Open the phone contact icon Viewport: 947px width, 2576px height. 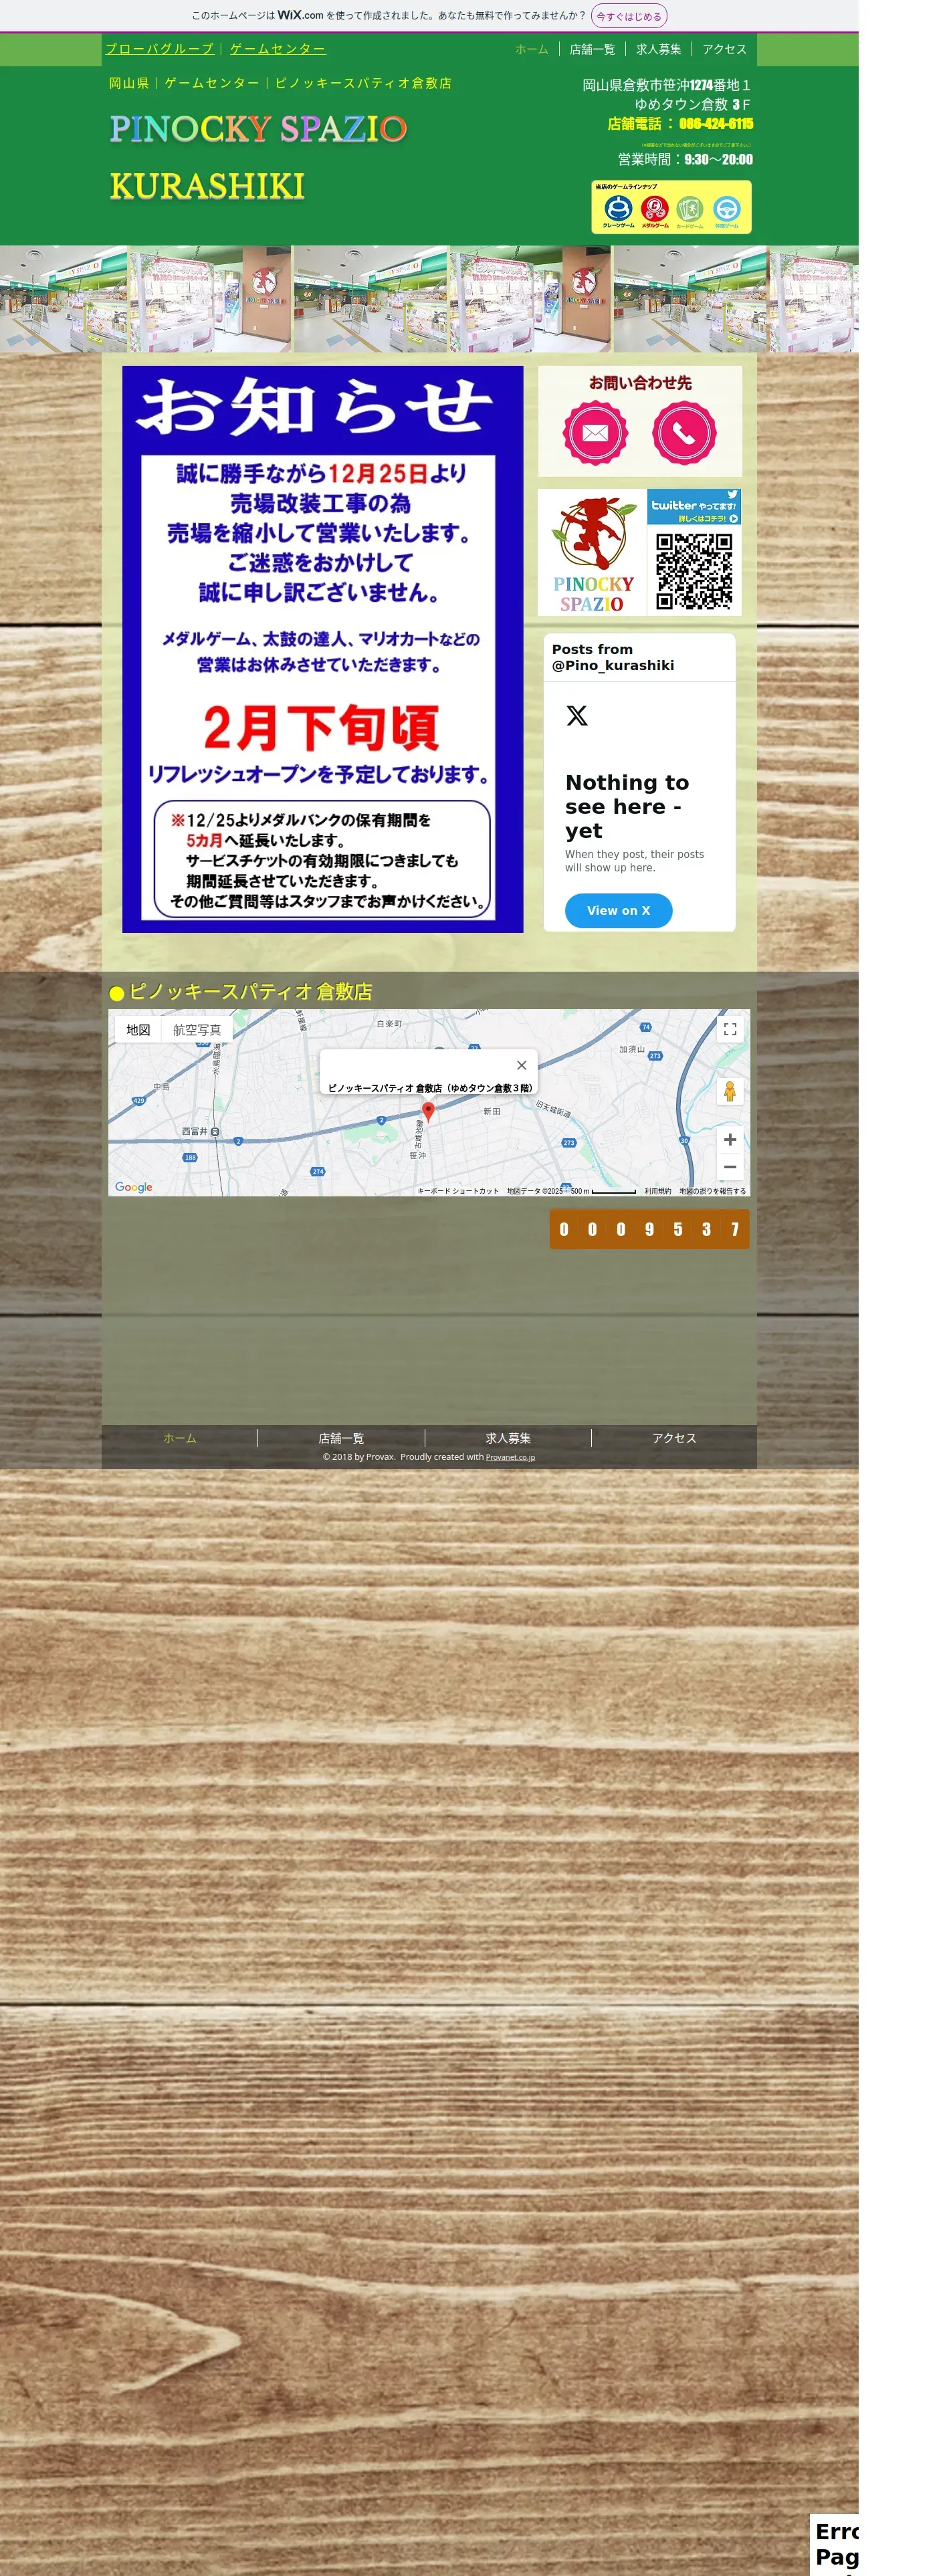click(684, 433)
